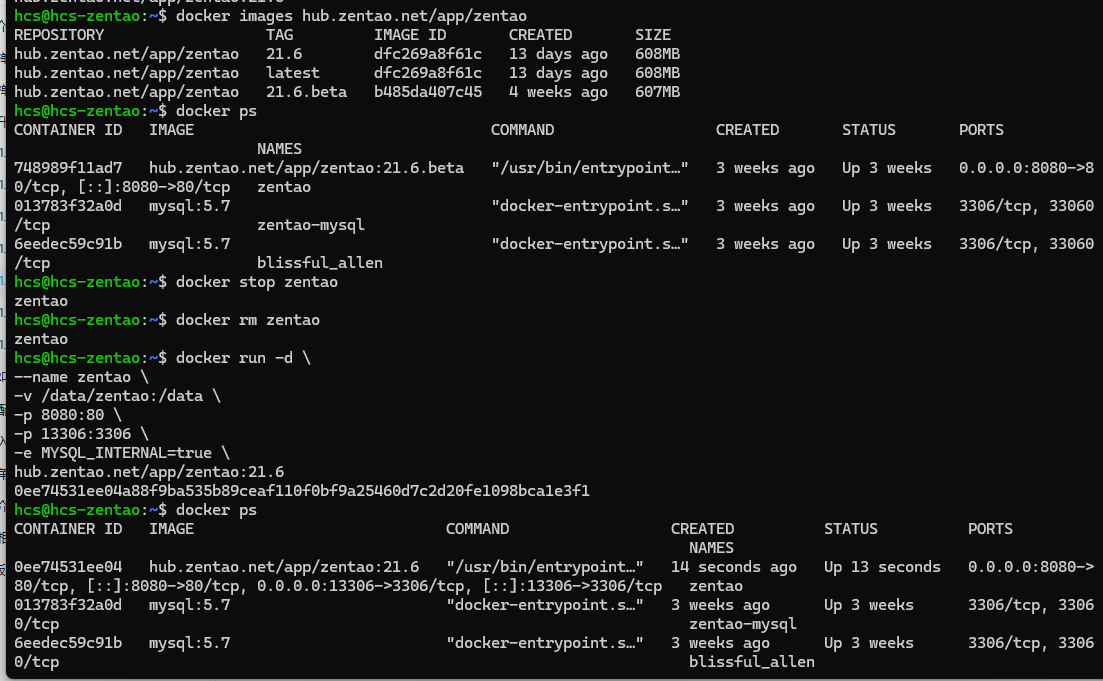The width and height of the screenshot is (1103, 681).
Task: Click the '-p 13306:3306' port mapping line
Action: click(x=82, y=434)
